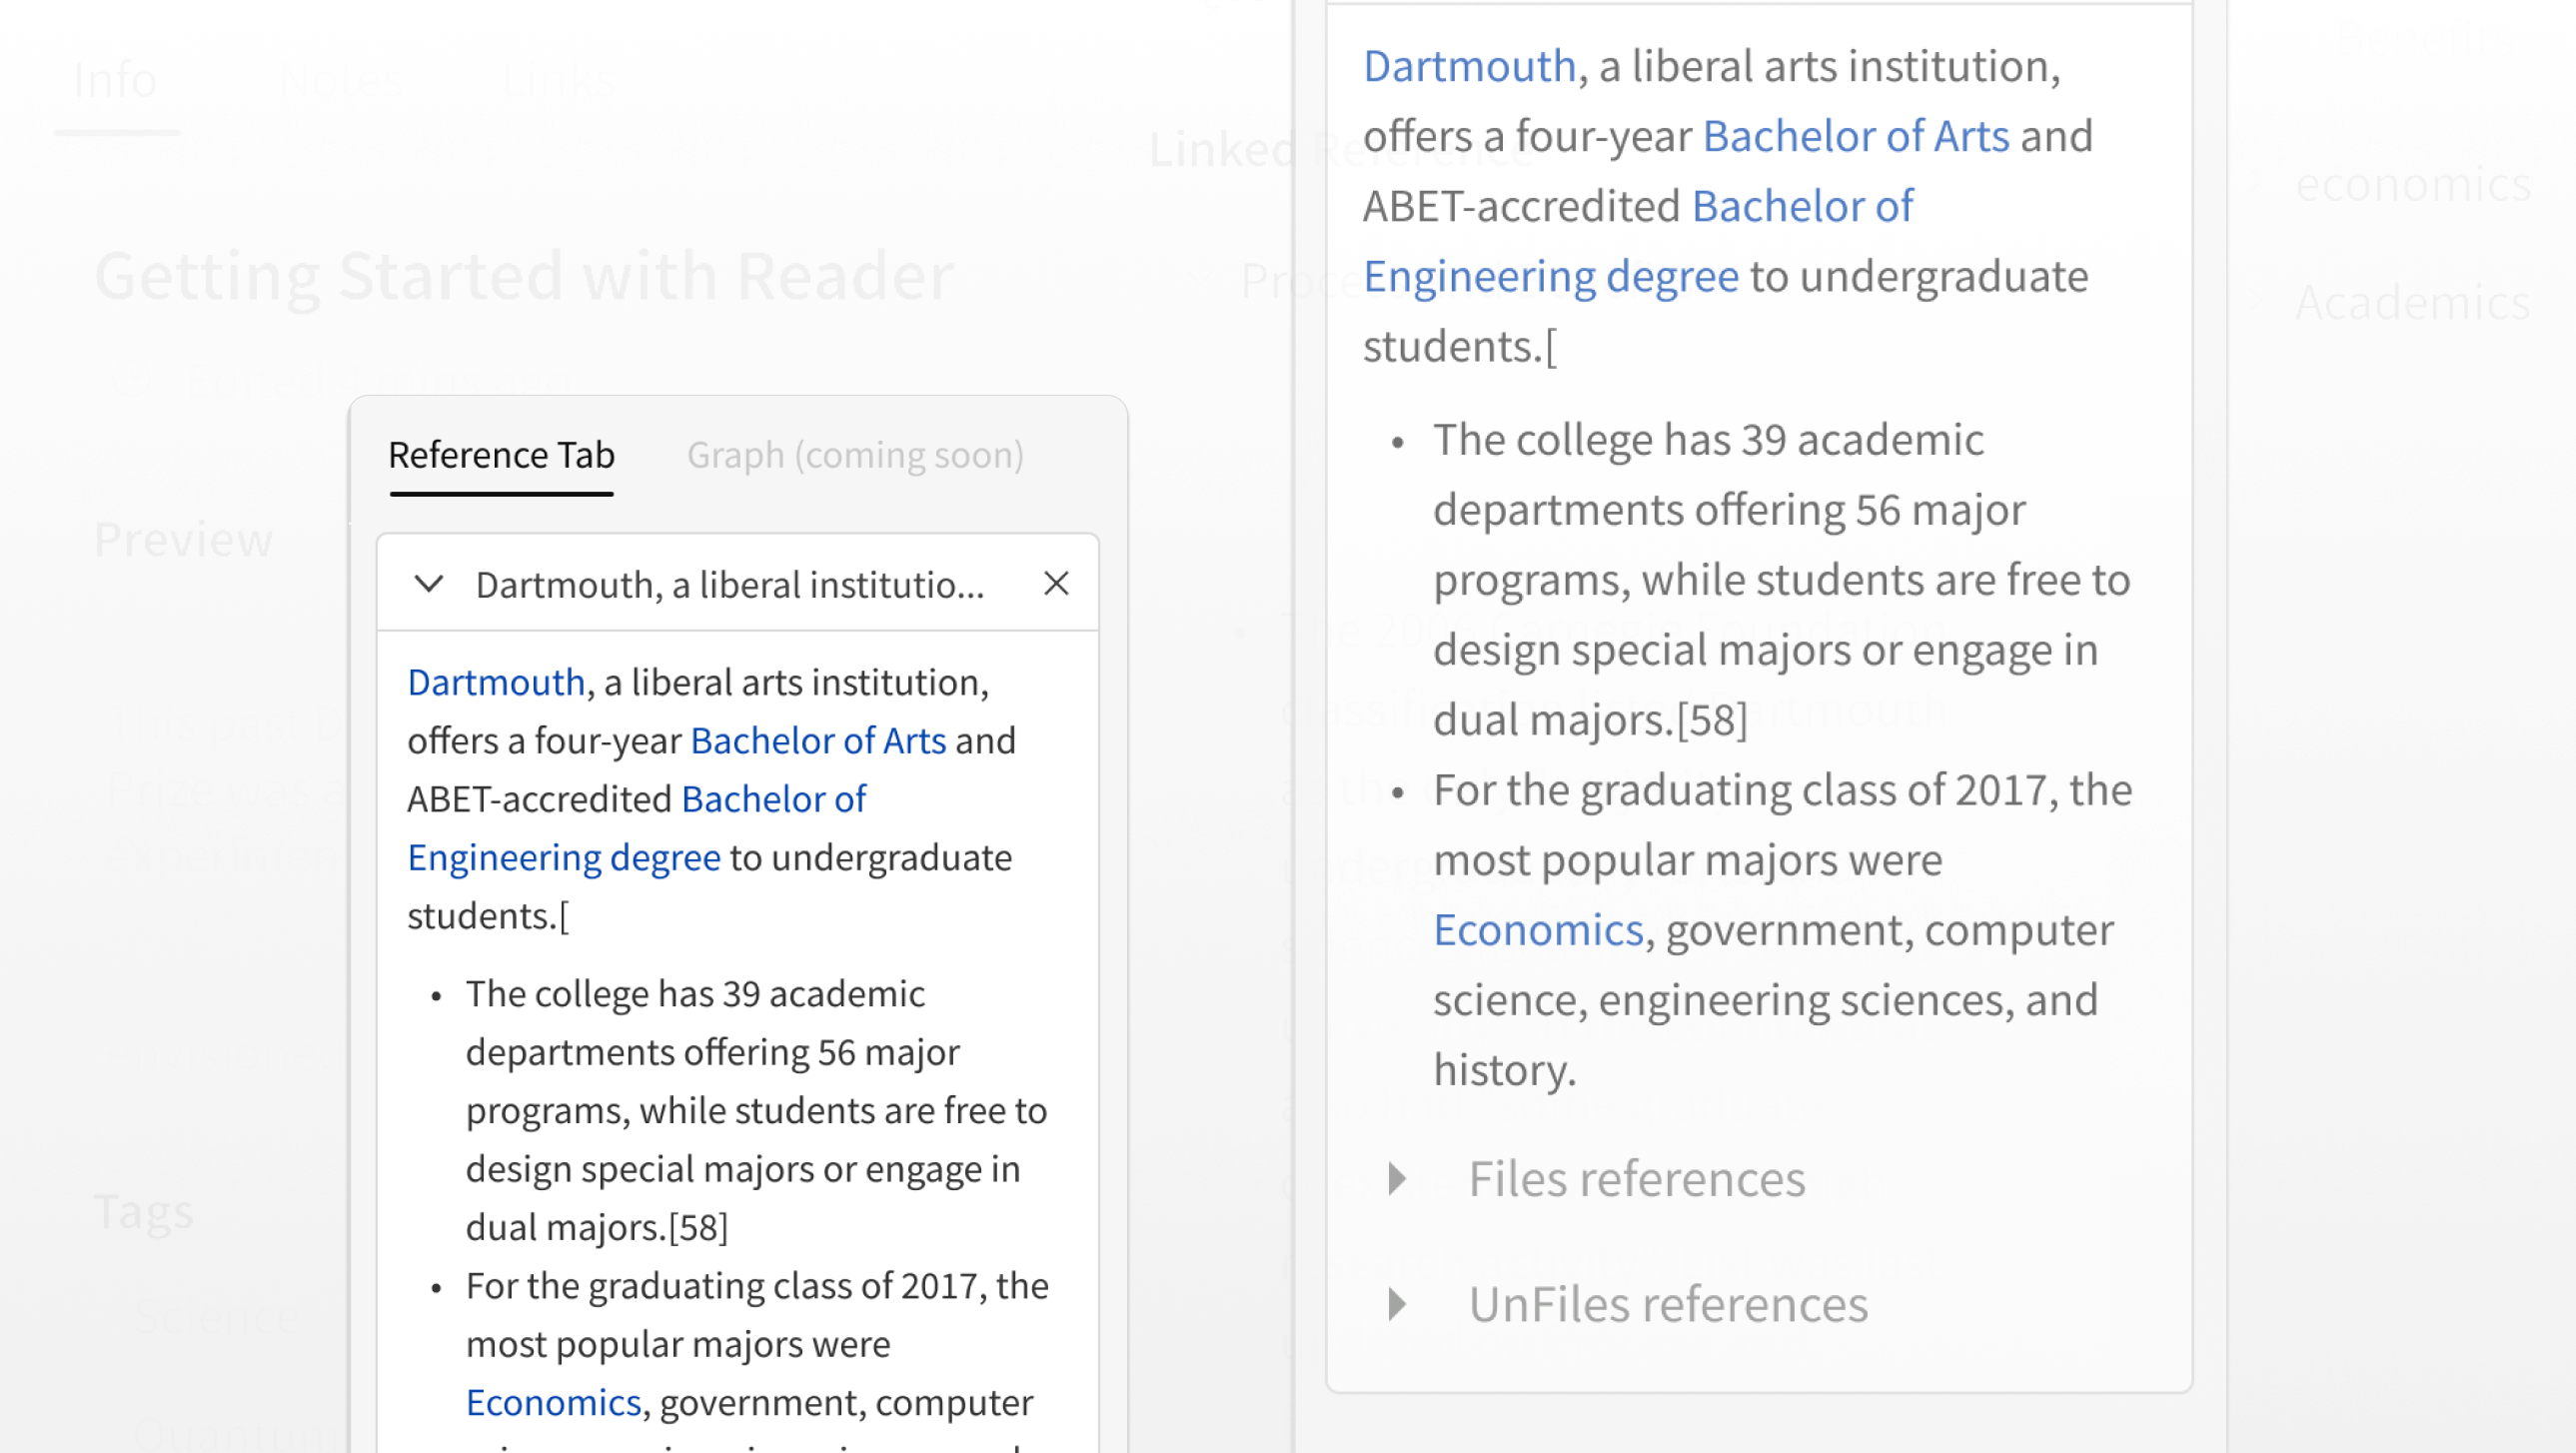This screenshot has width=2576, height=1453.
Task: Select the faded Info tab
Action: click(x=115, y=80)
